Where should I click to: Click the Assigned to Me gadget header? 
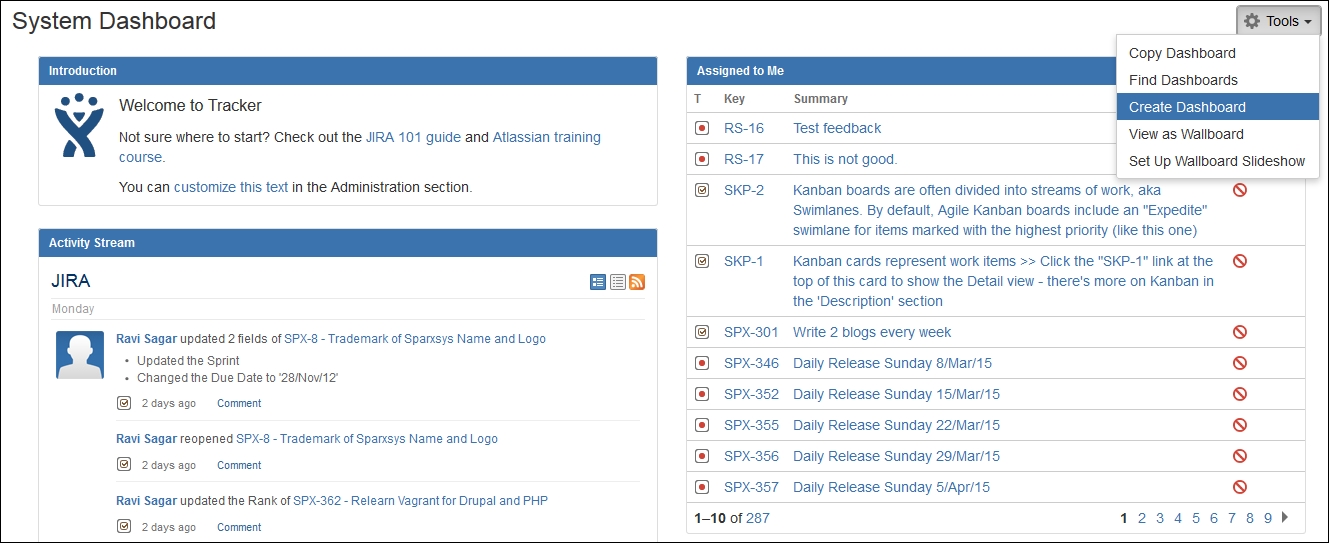coord(996,71)
